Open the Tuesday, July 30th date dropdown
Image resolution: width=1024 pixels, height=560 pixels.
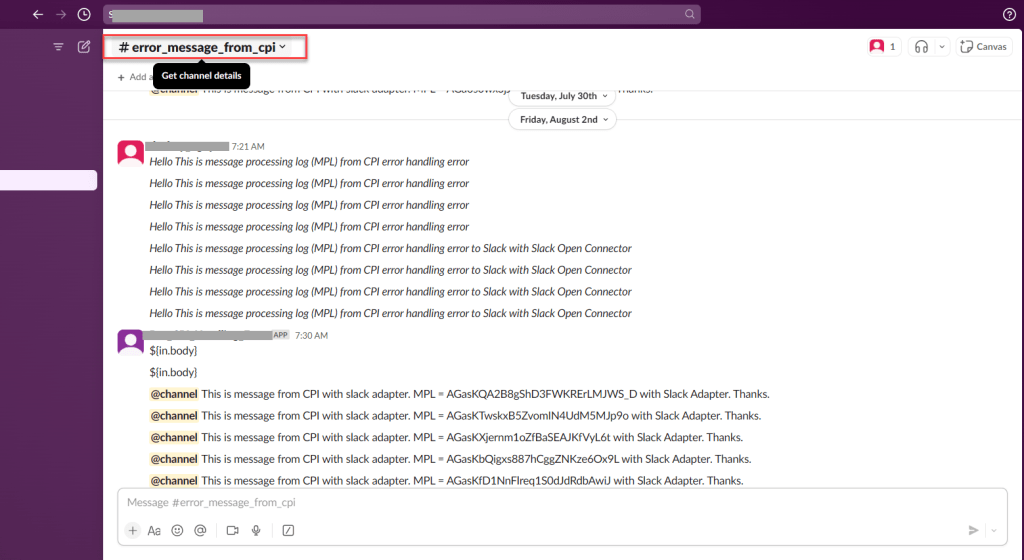(x=562, y=96)
